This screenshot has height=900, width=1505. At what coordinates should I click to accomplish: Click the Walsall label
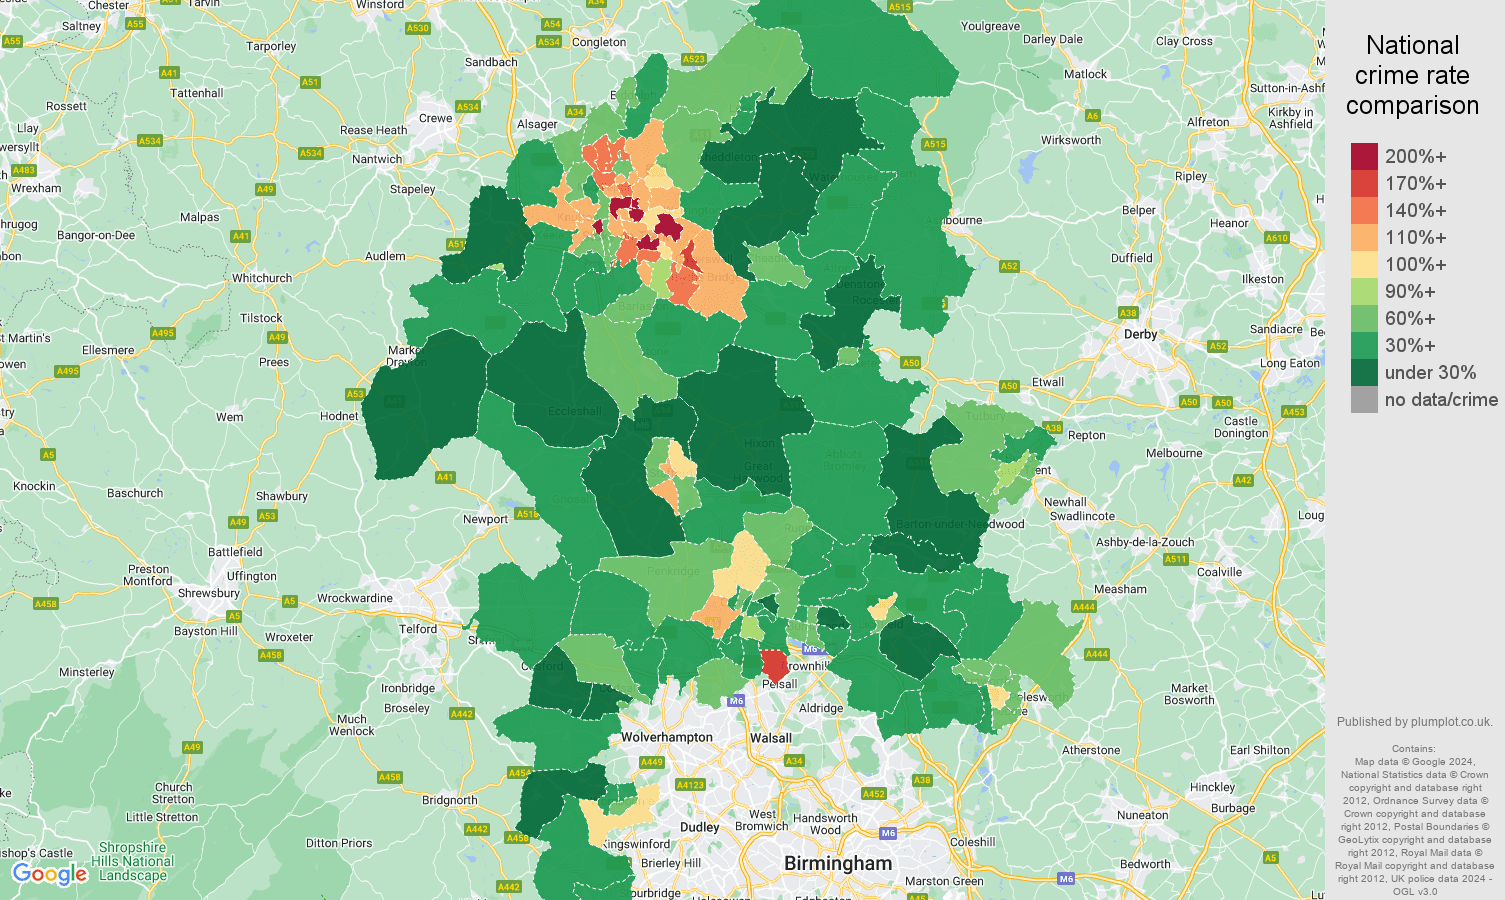[771, 738]
